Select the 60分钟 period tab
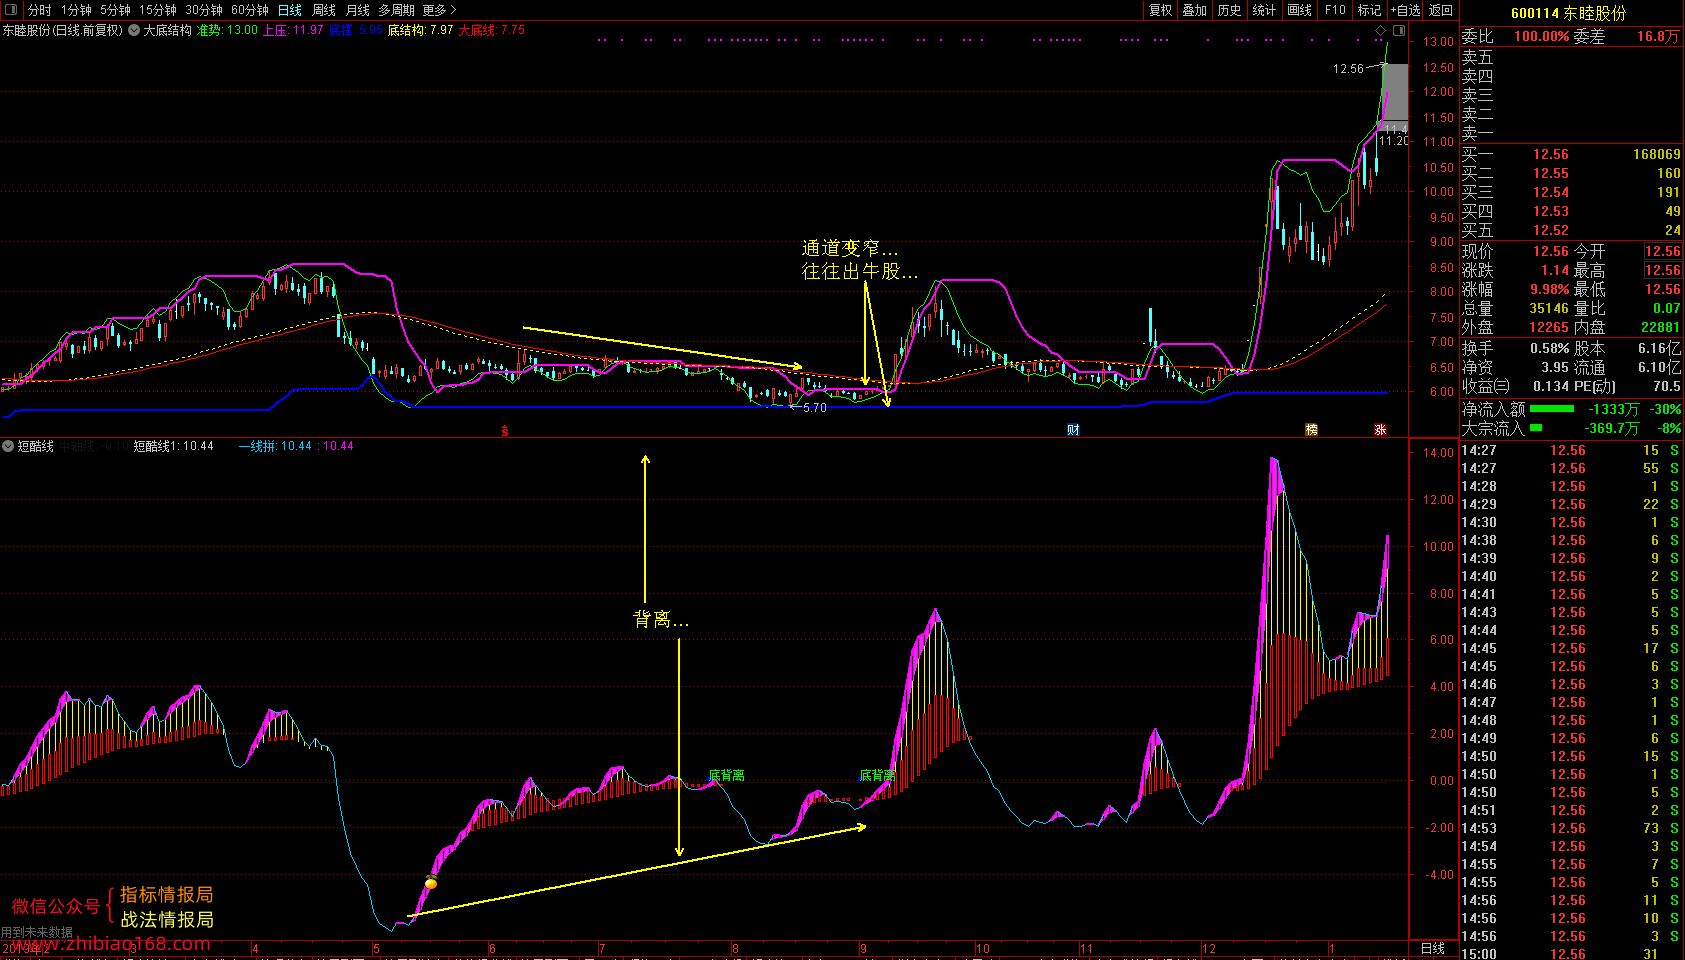This screenshot has width=1685, height=960. click(250, 10)
